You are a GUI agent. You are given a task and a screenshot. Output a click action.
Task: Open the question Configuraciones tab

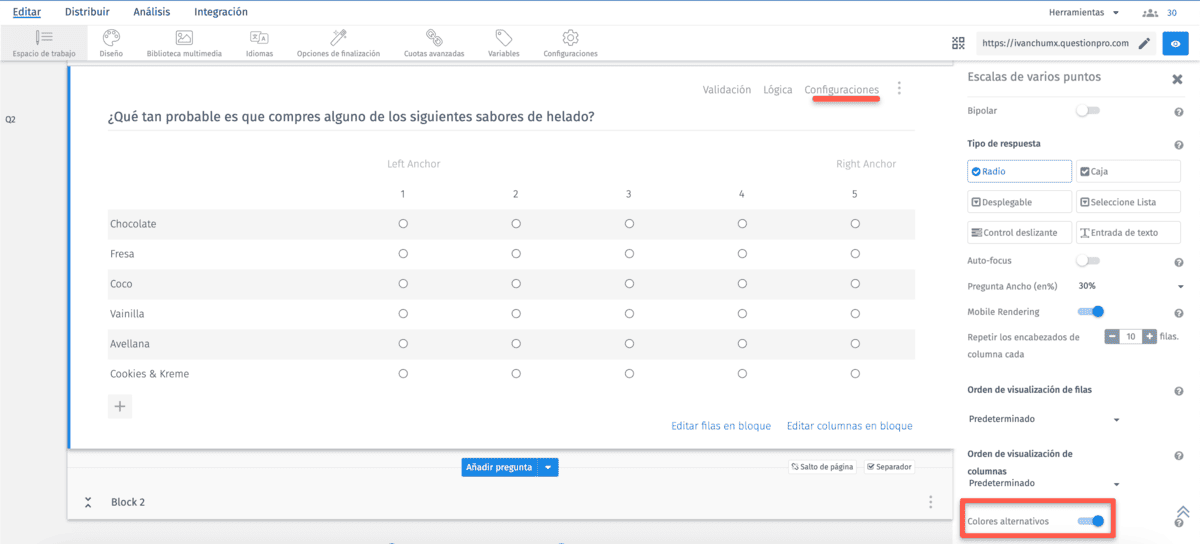tap(842, 89)
